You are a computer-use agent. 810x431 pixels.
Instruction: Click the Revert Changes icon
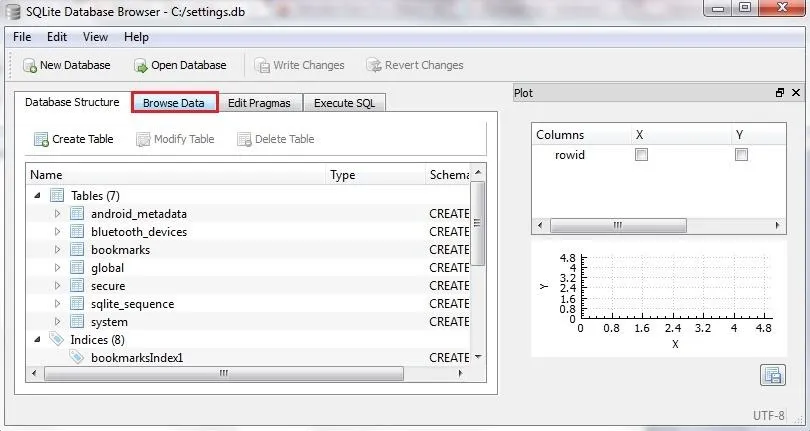click(x=373, y=66)
